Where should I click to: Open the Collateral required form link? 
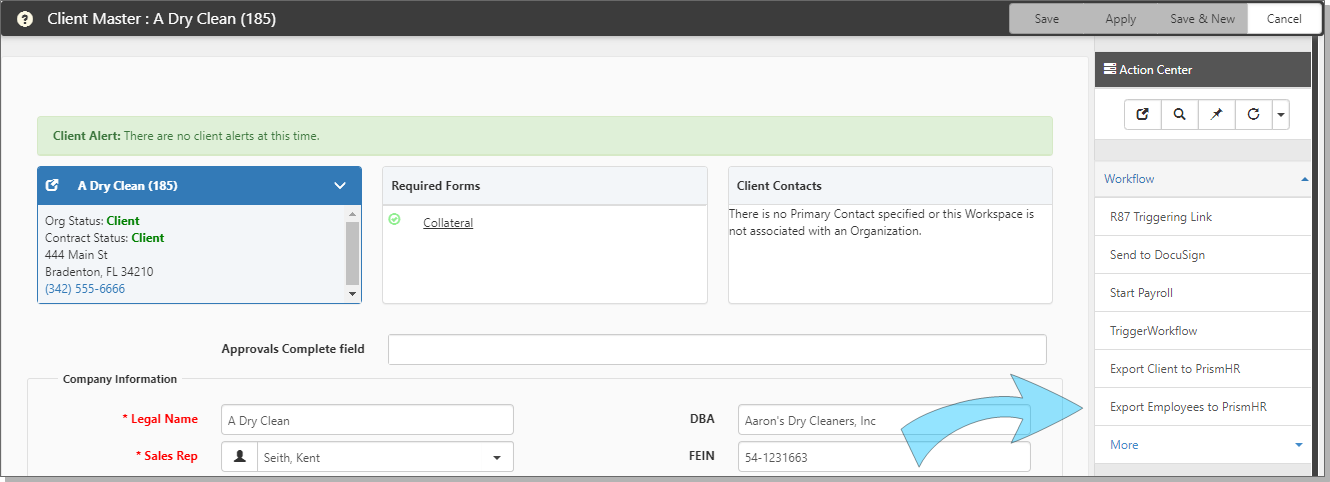[448, 223]
